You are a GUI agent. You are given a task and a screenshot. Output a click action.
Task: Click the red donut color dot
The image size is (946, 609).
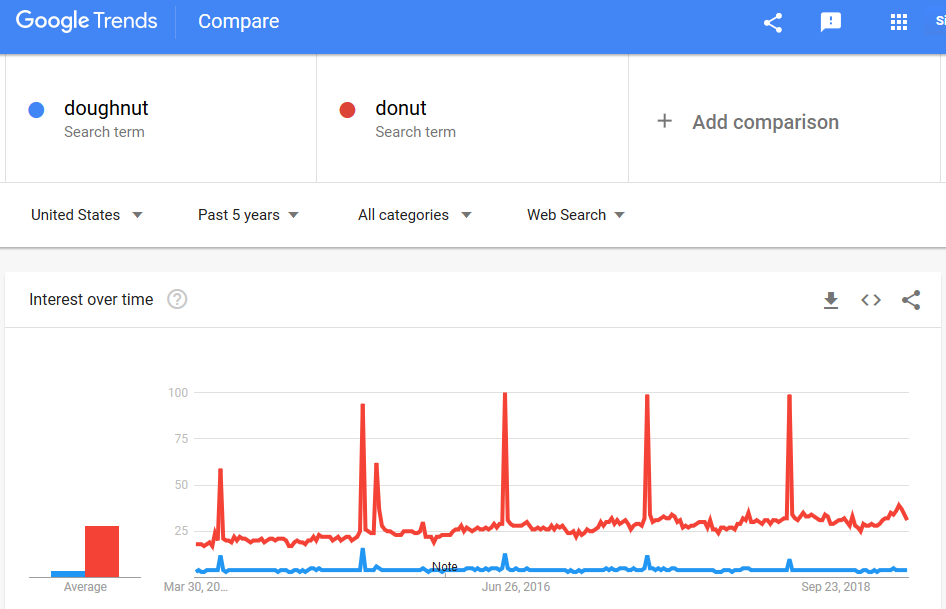(348, 110)
